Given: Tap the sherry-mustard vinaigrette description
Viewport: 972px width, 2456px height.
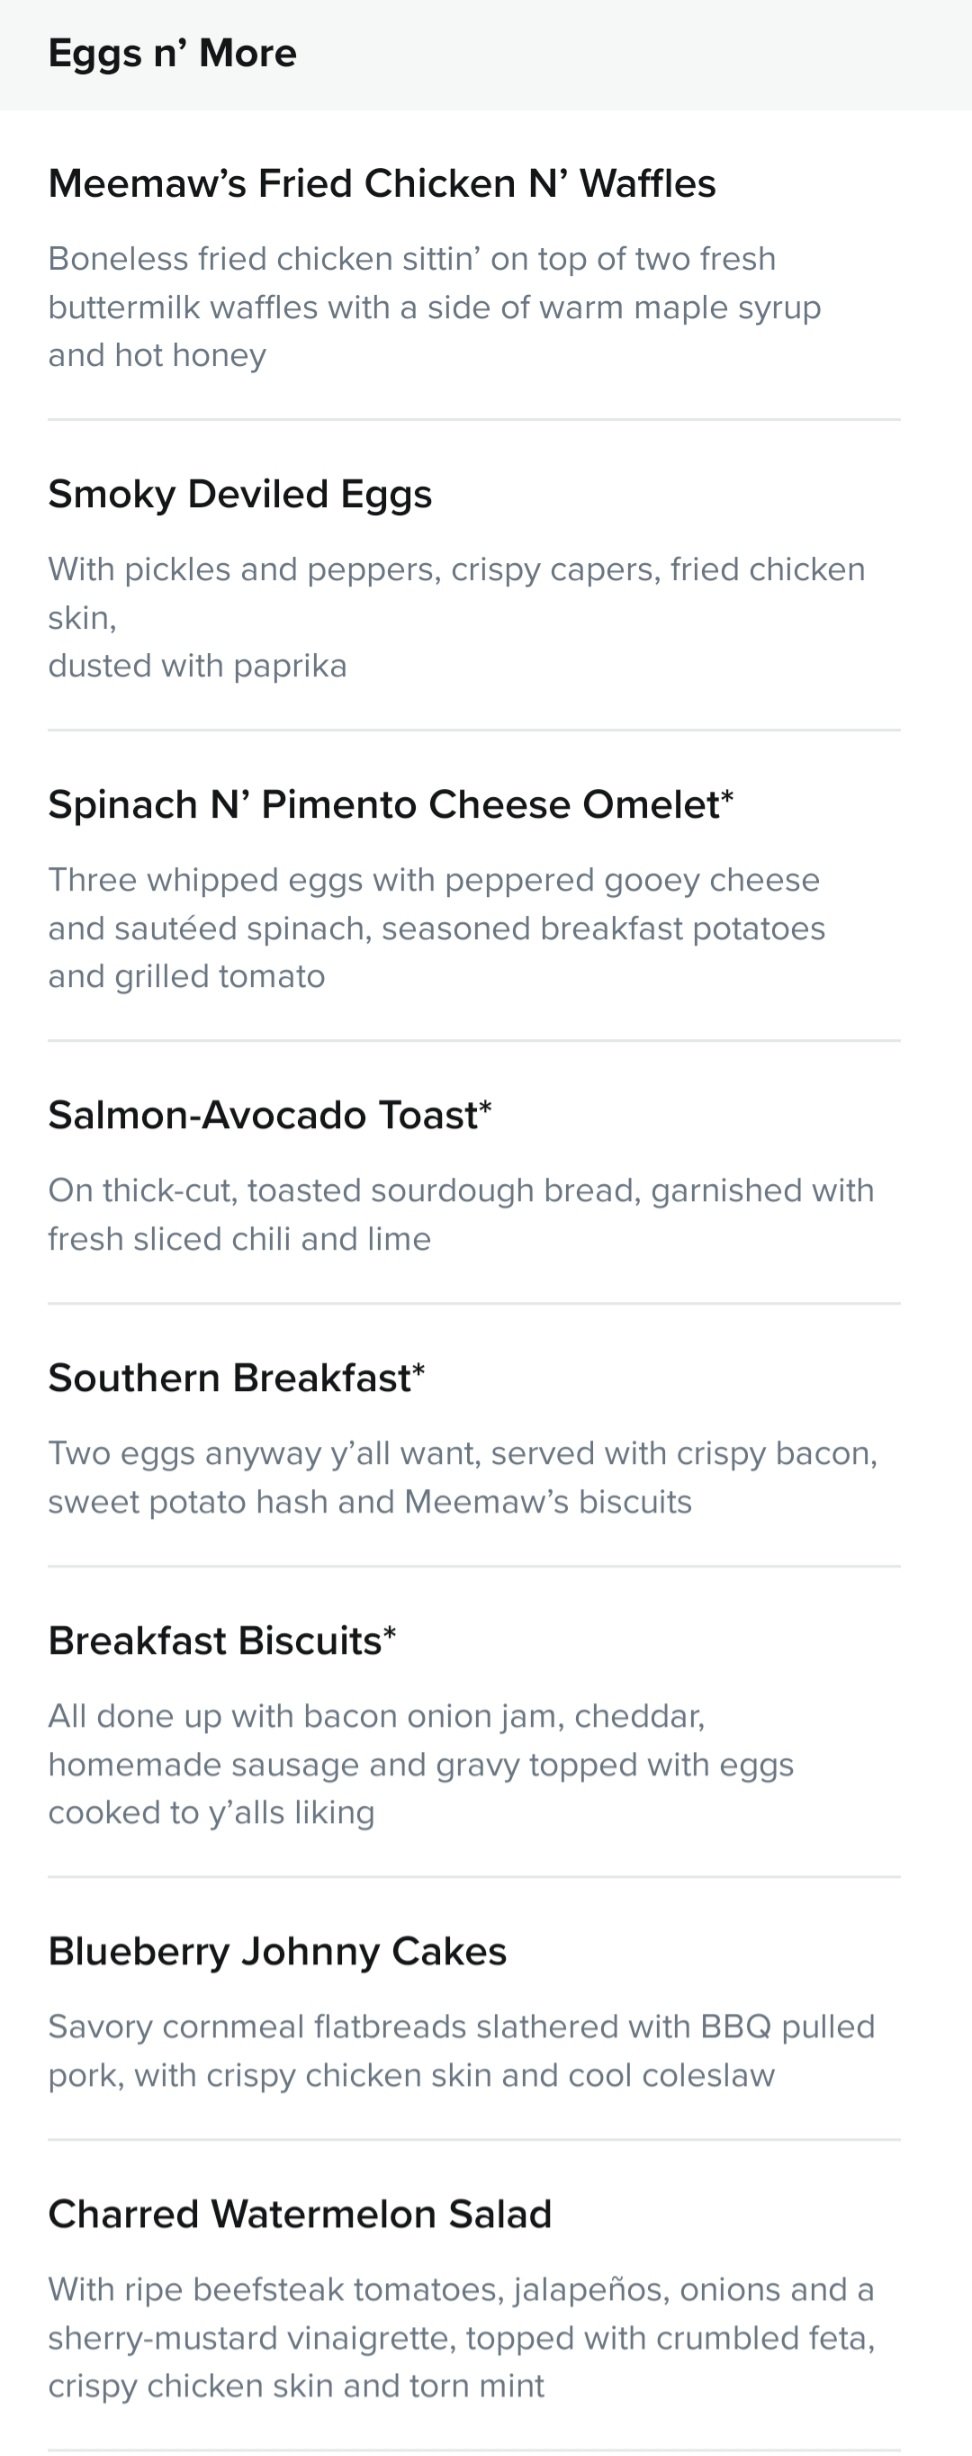Looking at the screenshot, I should point(461,2337).
